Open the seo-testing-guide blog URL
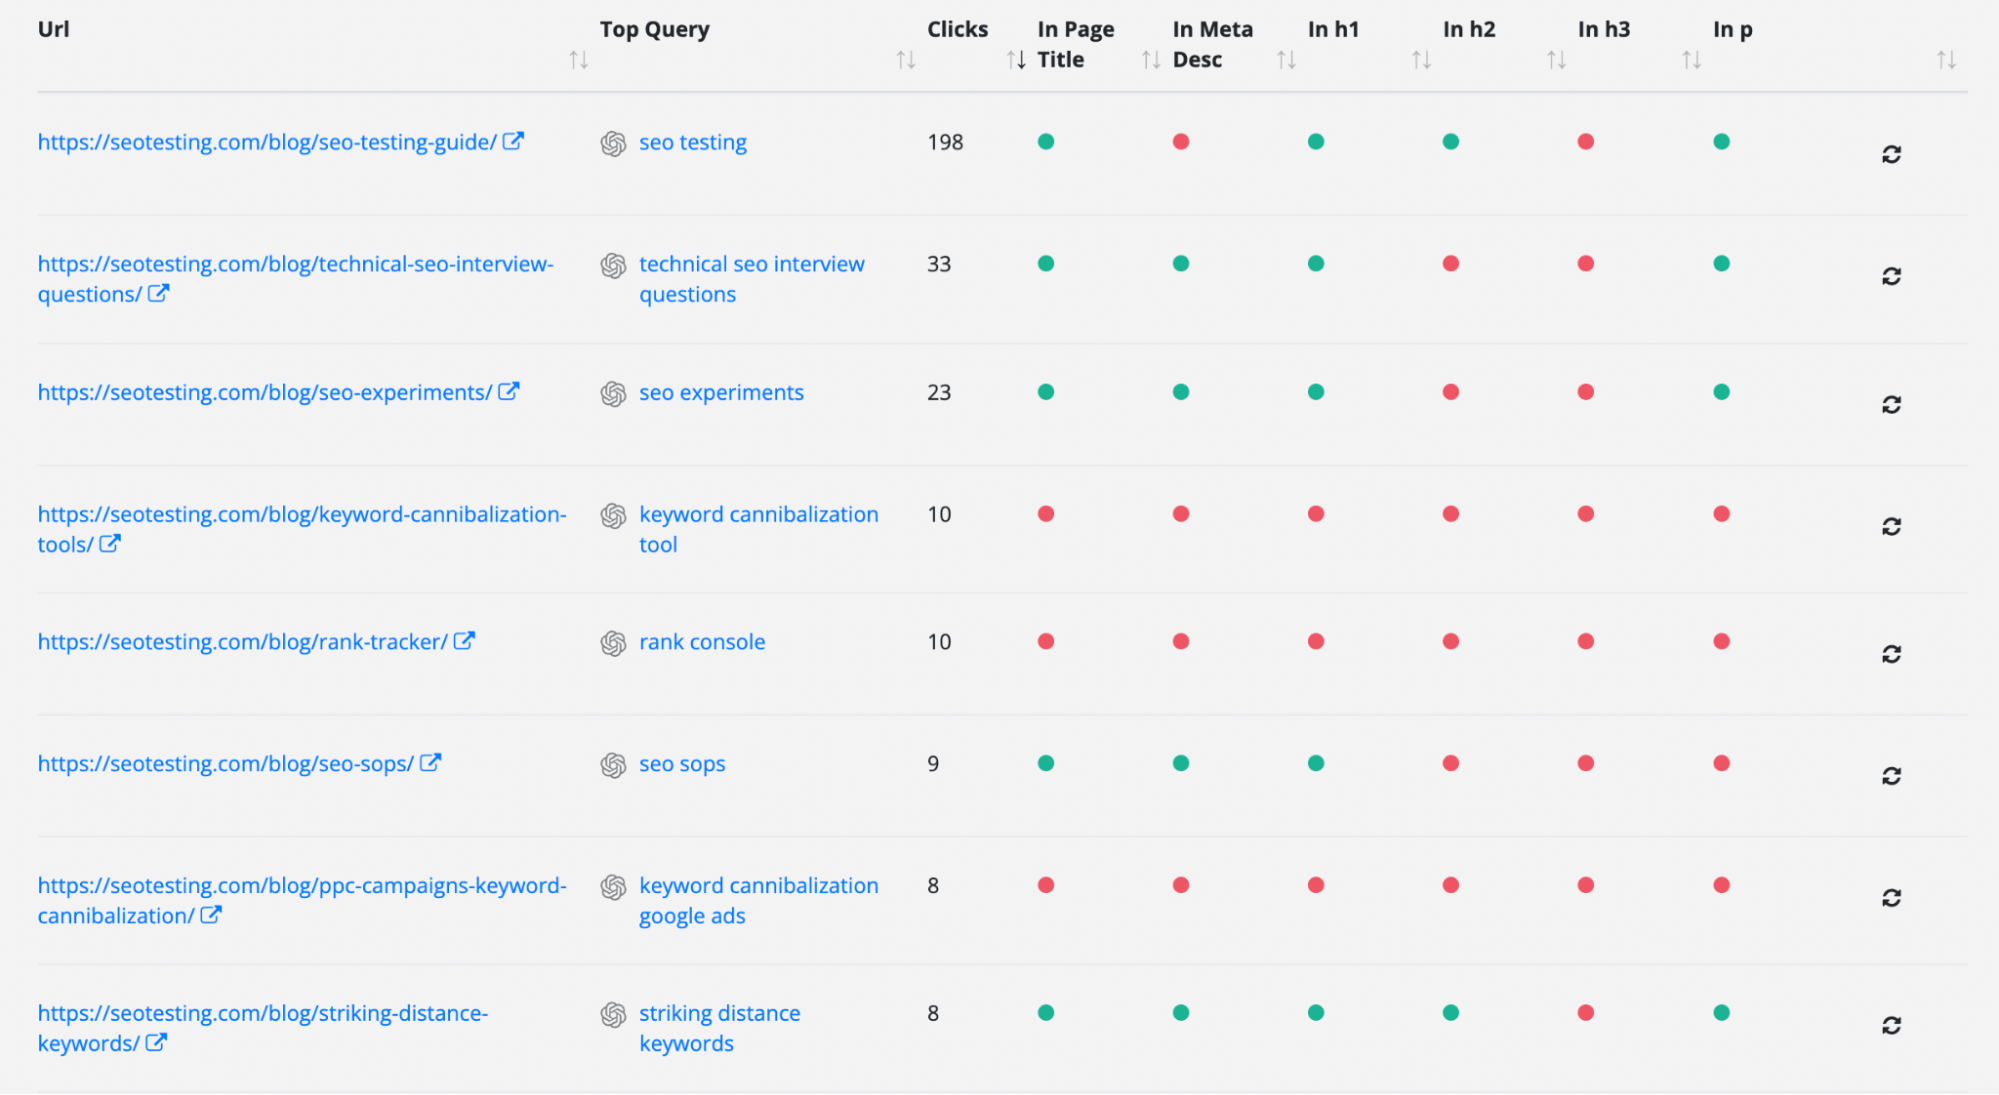Image resolution: width=1999 pixels, height=1095 pixels. coord(267,142)
